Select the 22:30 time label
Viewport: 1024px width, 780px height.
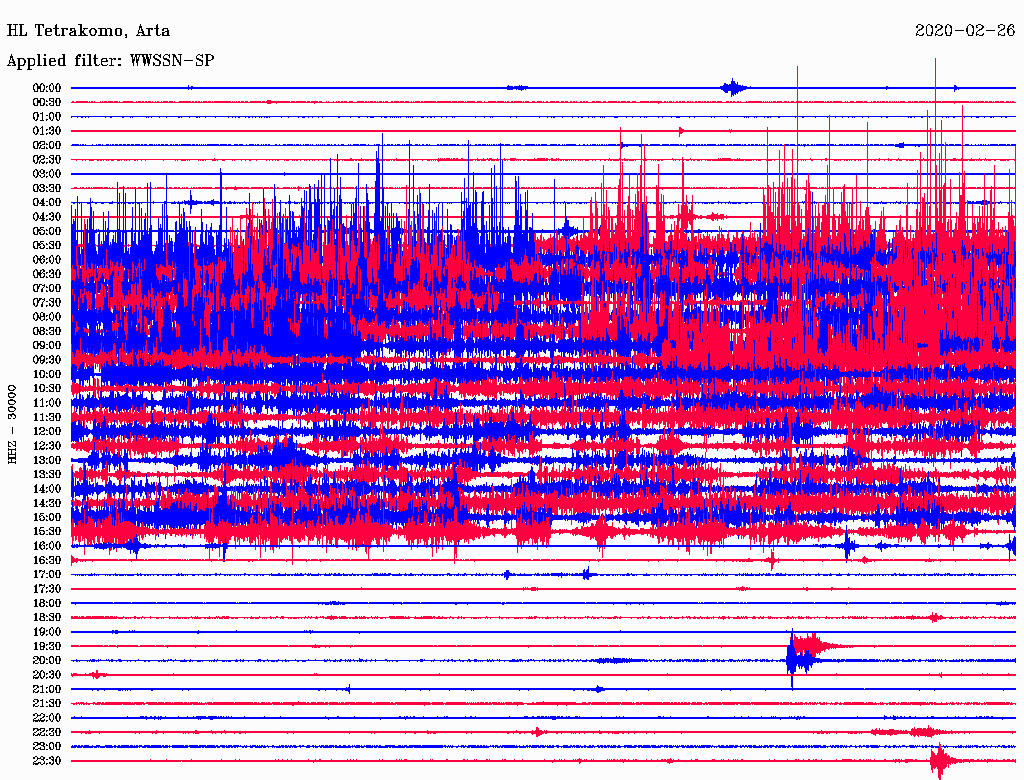click(x=47, y=732)
